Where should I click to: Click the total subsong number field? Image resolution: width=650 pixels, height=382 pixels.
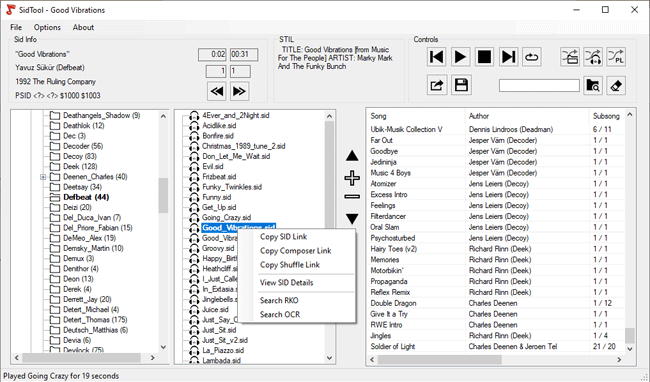(240, 71)
